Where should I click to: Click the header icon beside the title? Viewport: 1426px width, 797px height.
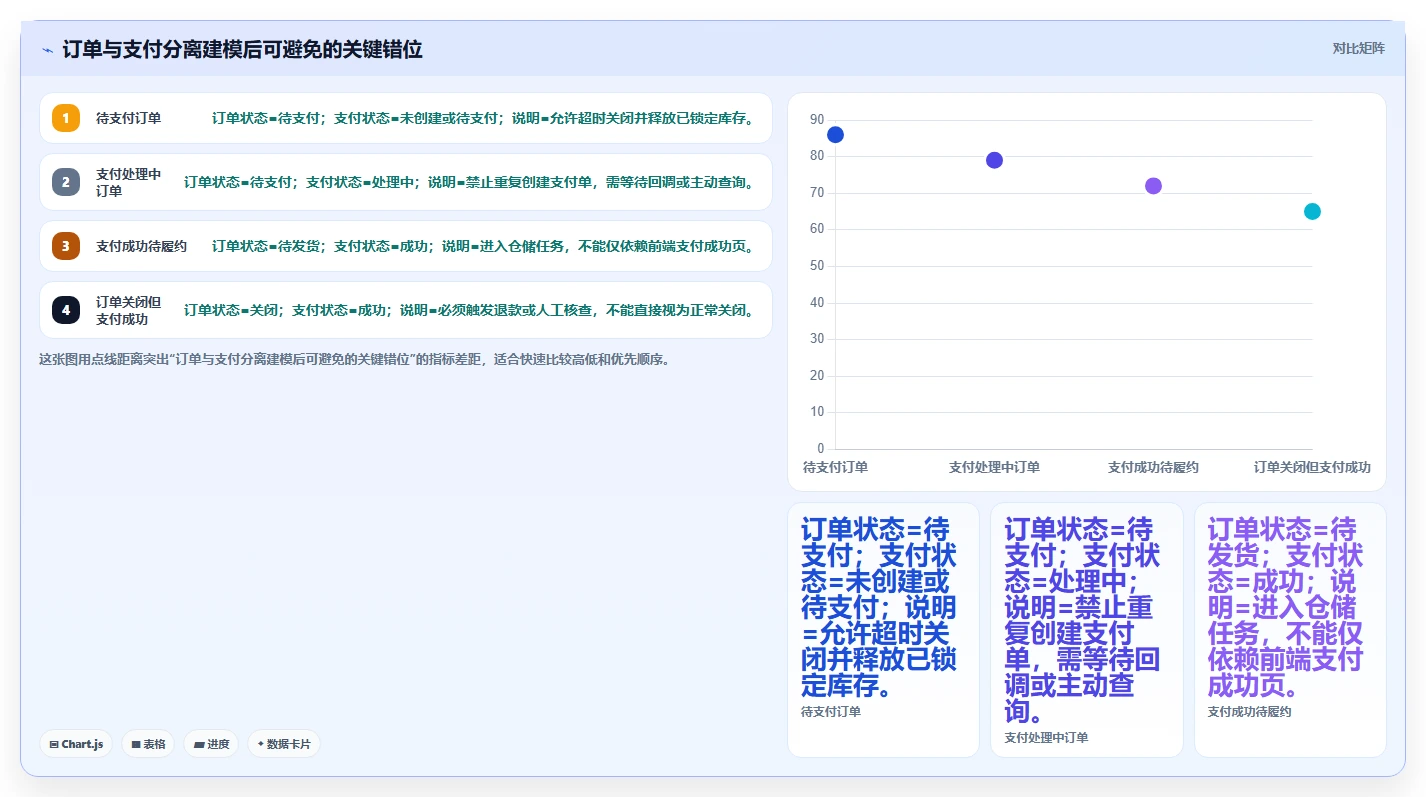pos(47,50)
